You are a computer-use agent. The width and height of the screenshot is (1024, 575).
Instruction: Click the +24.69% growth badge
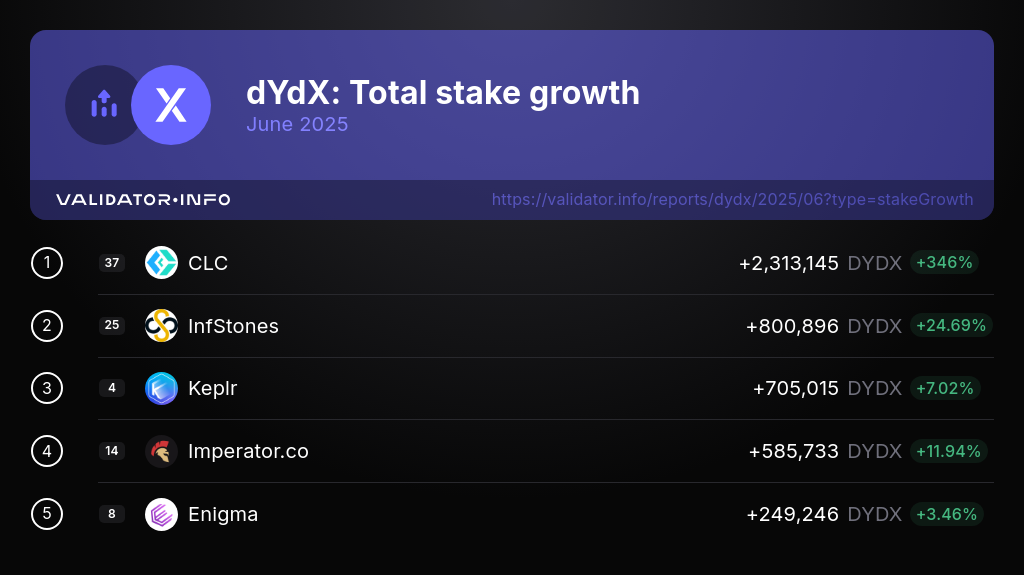pos(950,326)
